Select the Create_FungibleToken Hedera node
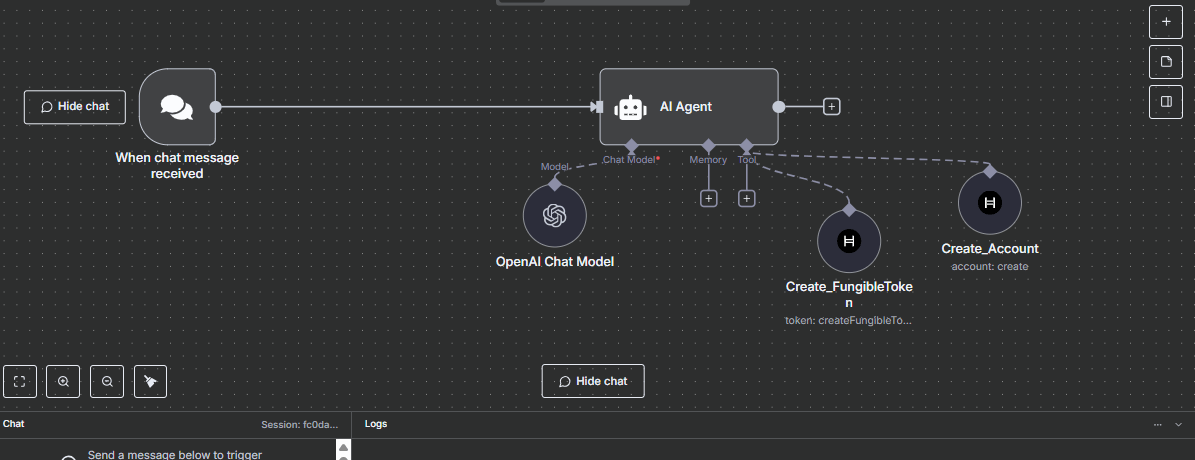This screenshot has width=1195, height=460. tap(849, 241)
